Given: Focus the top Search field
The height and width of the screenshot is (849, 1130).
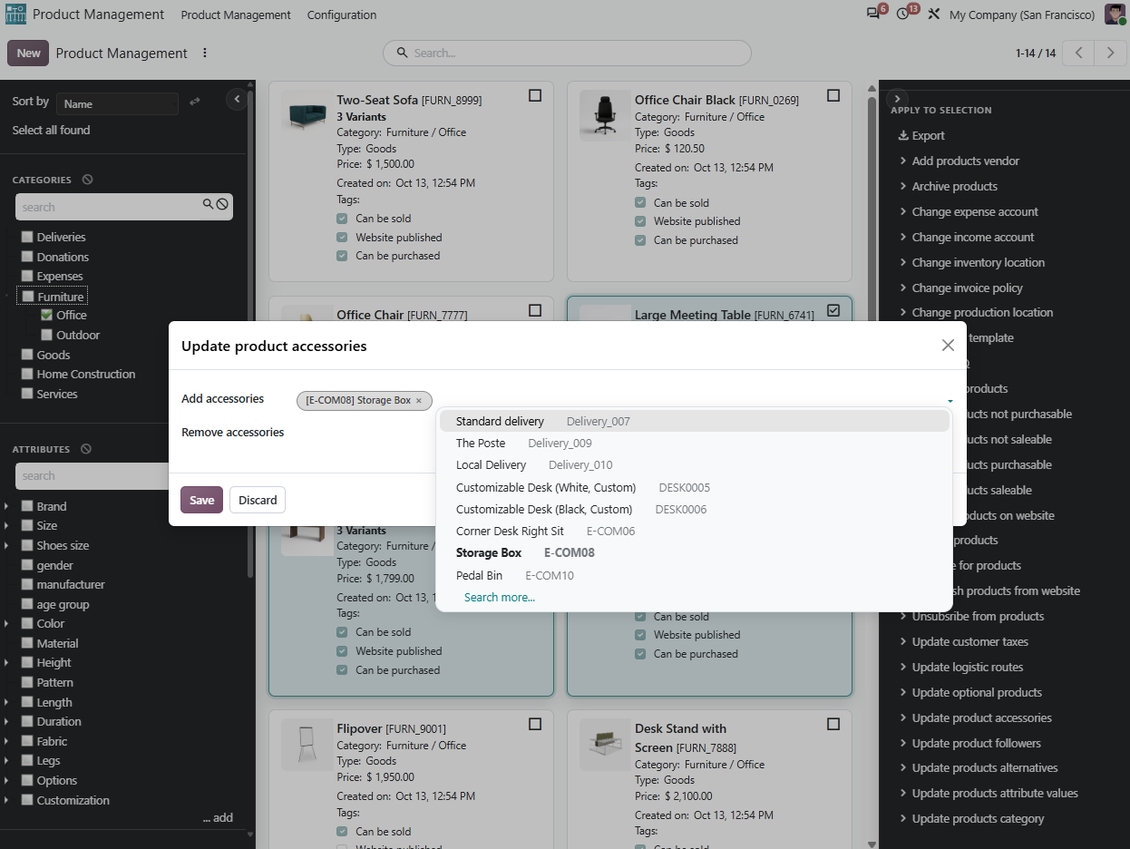Looking at the screenshot, I should point(567,53).
